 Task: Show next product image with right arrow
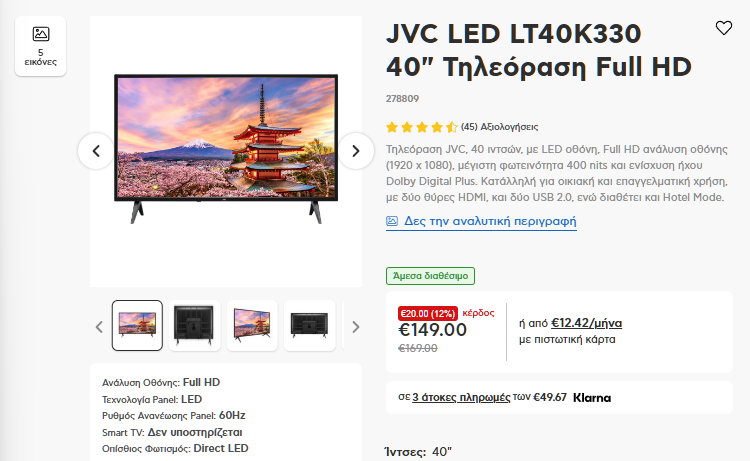[x=355, y=151]
